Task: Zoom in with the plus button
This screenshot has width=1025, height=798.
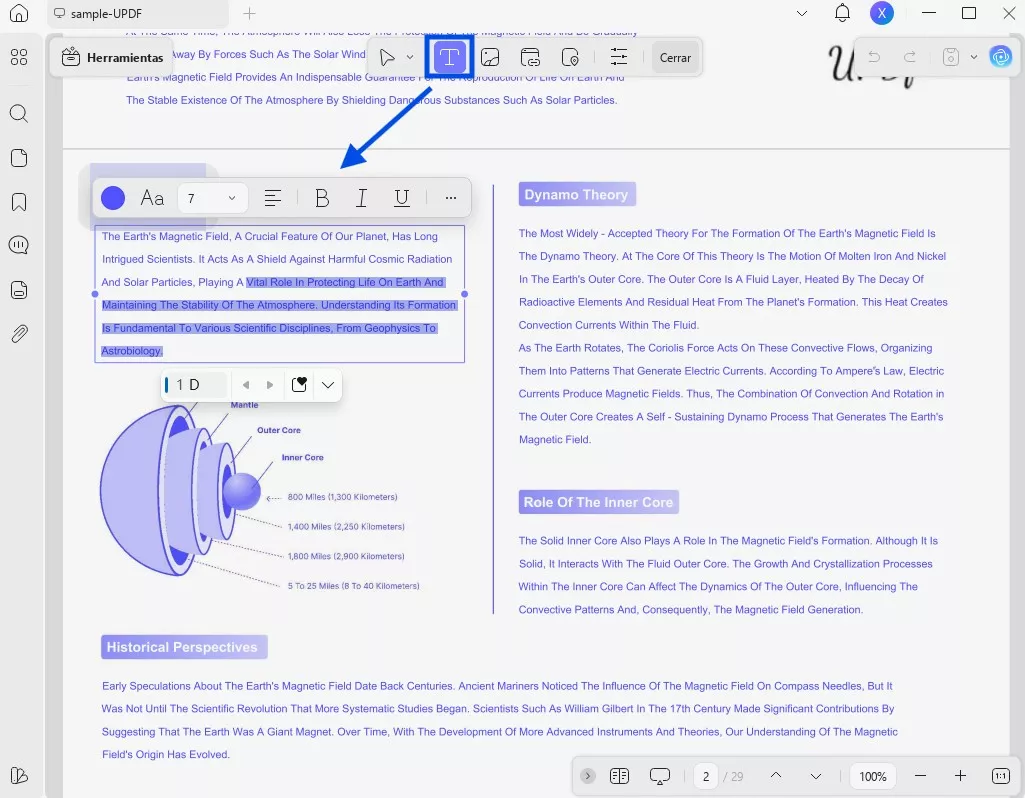Action: [960, 776]
